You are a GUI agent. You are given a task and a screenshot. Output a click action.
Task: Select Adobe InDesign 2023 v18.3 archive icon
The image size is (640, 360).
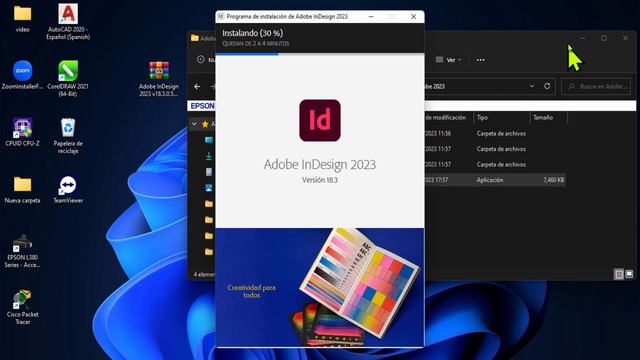pyautogui.click(x=159, y=79)
